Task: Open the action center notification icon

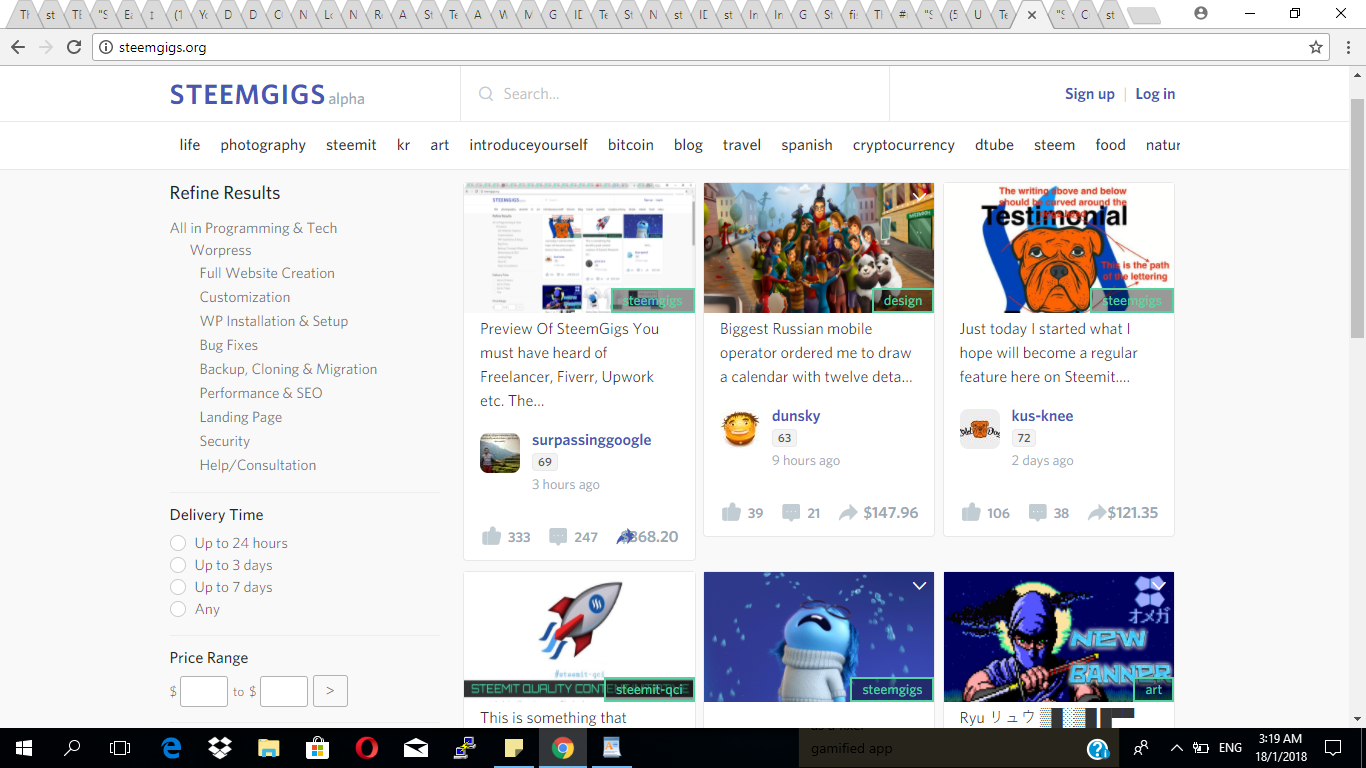Action: pos(1333,748)
